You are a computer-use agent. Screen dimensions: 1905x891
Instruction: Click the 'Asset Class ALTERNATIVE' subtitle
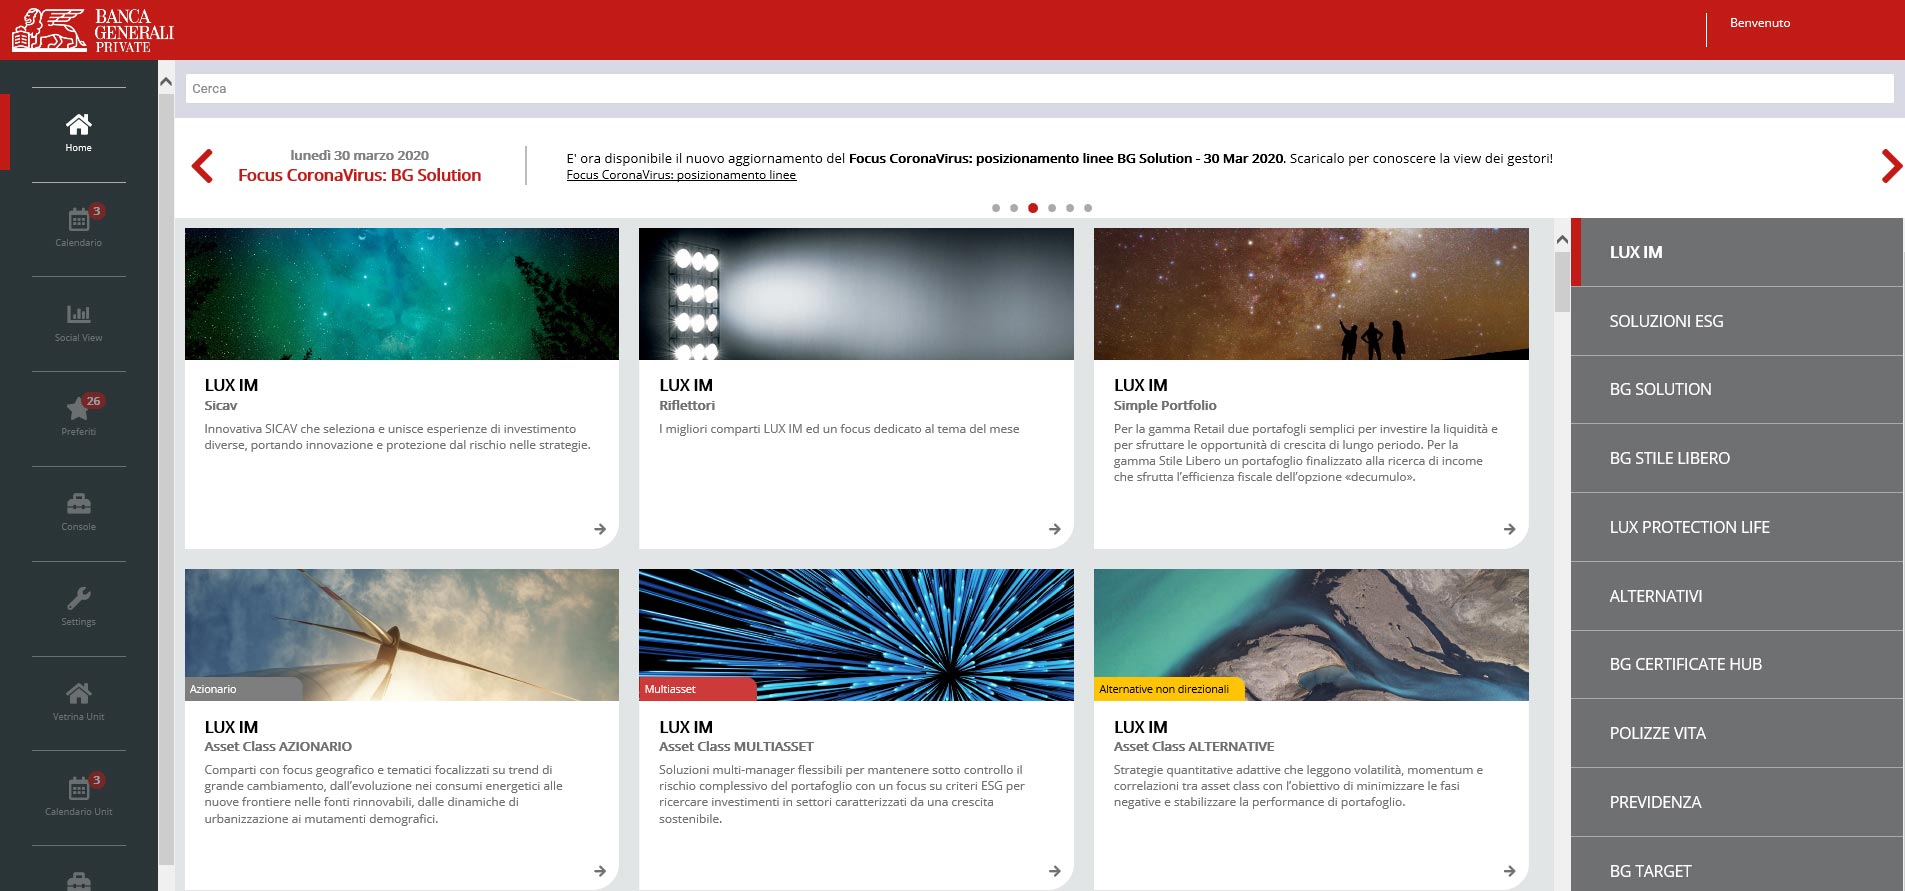tap(1194, 746)
